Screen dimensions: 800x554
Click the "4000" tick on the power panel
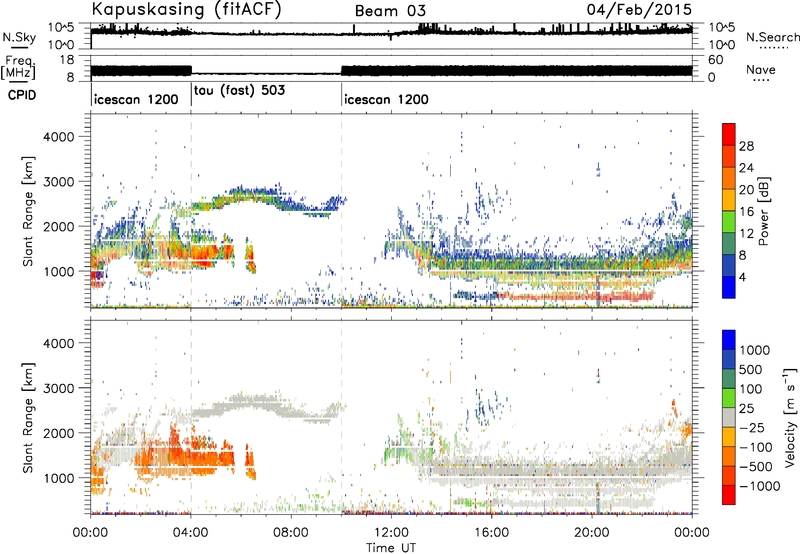click(58, 137)
